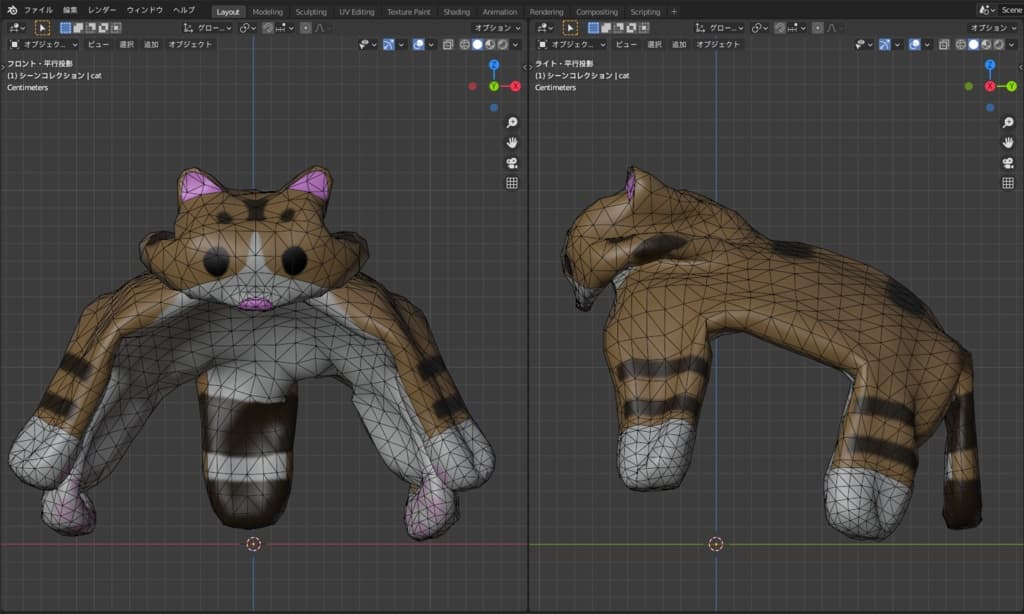Screen dimensions: 1024x614
Task: Click the Blender logo icon
Action: [11, 10]
